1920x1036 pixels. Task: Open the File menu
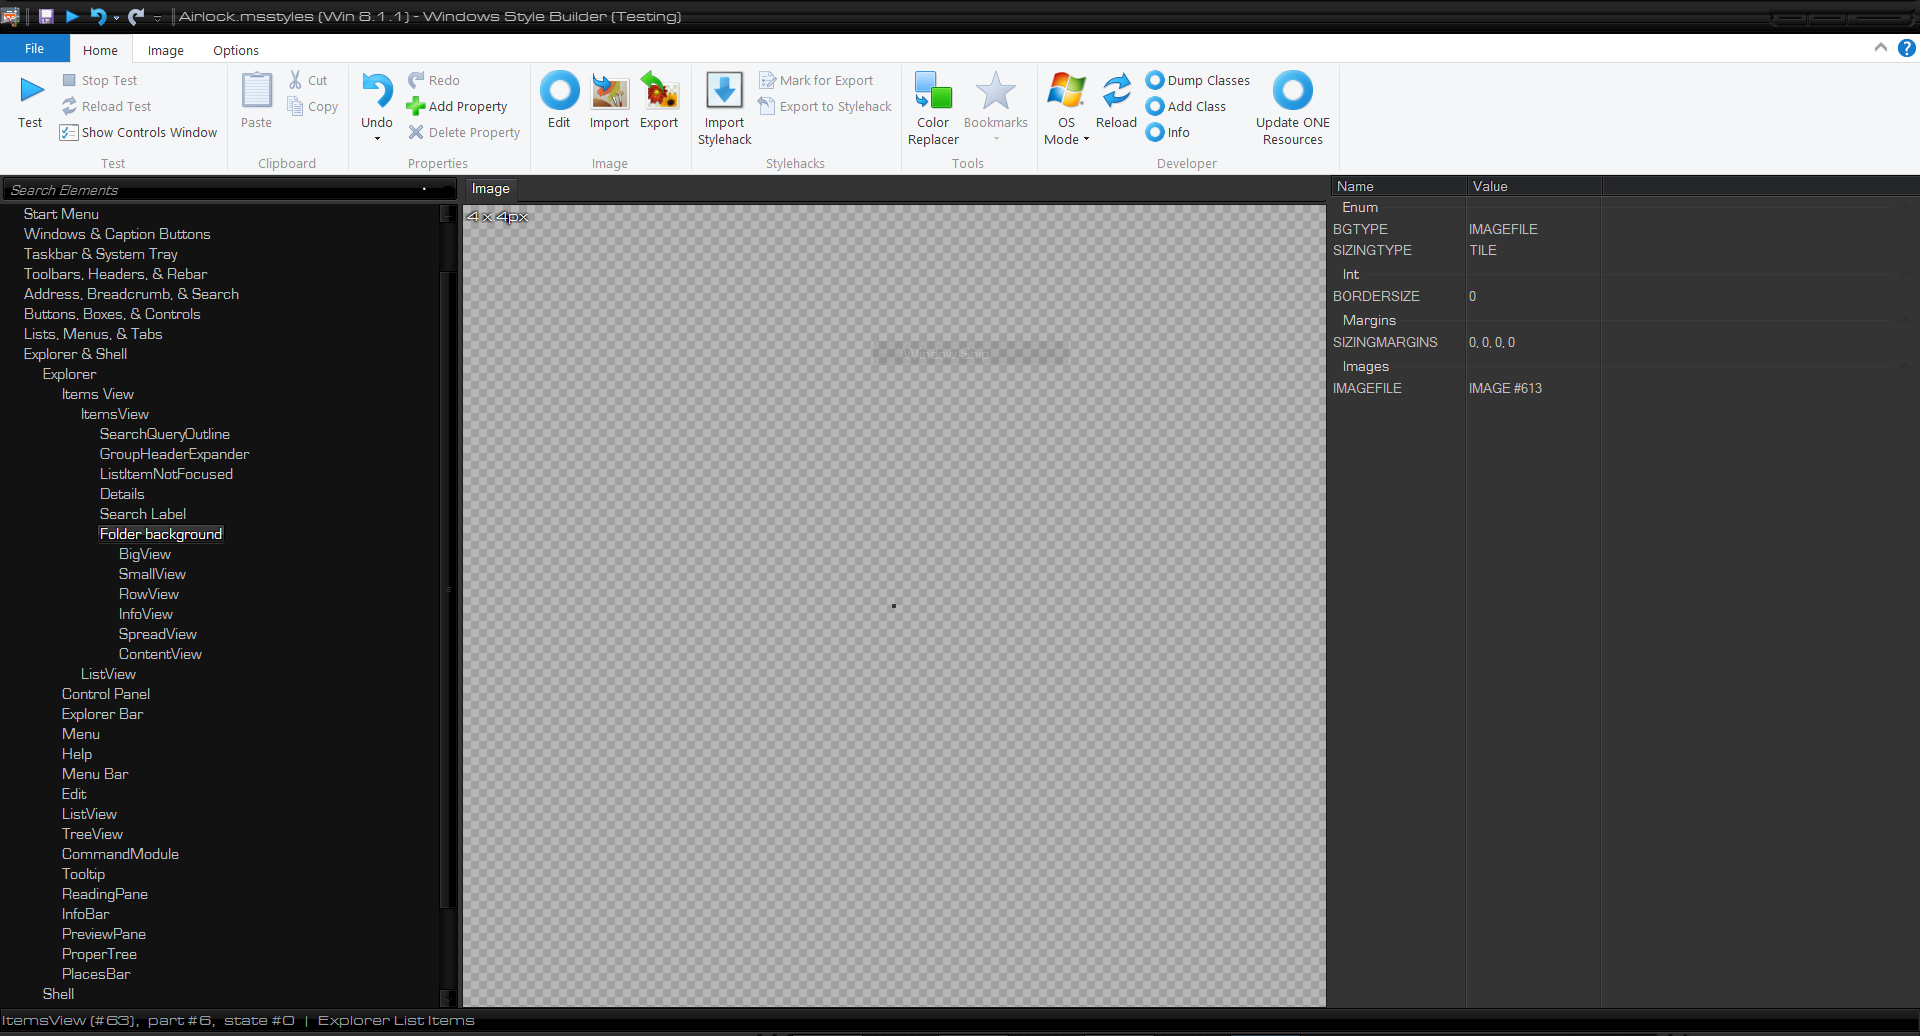35,49
